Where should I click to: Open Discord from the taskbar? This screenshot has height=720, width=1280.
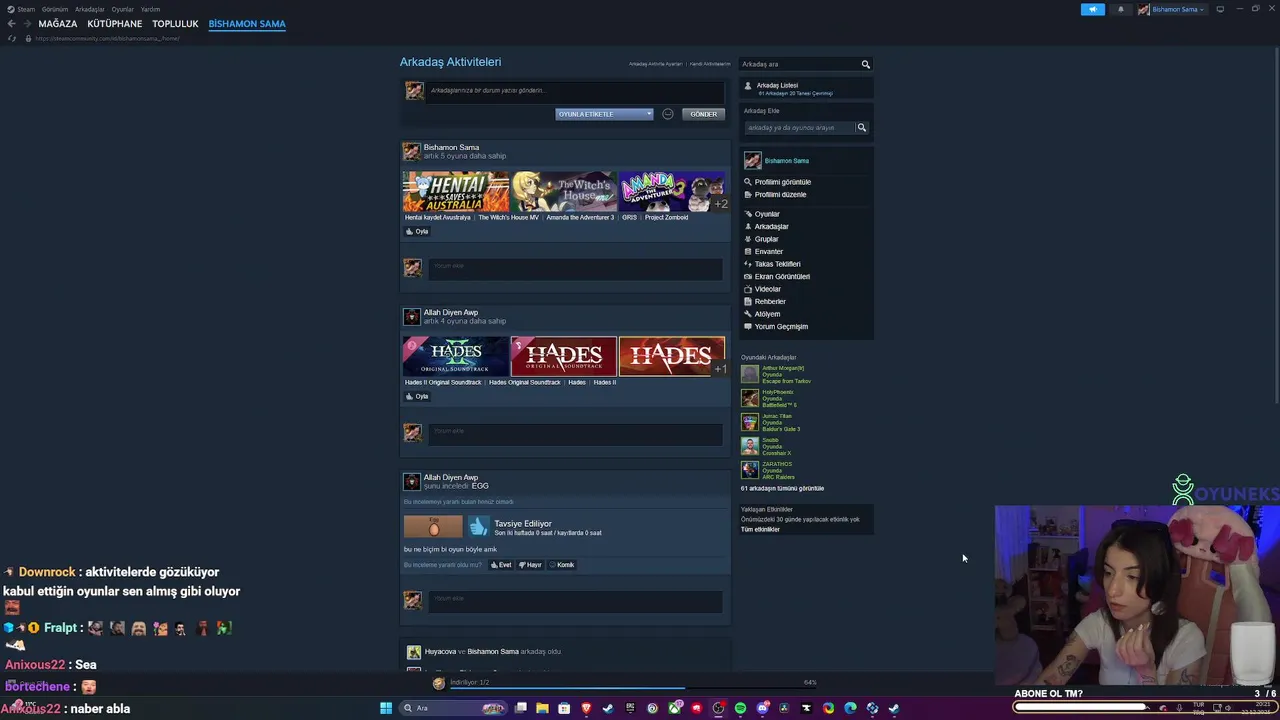click(762, 708)
